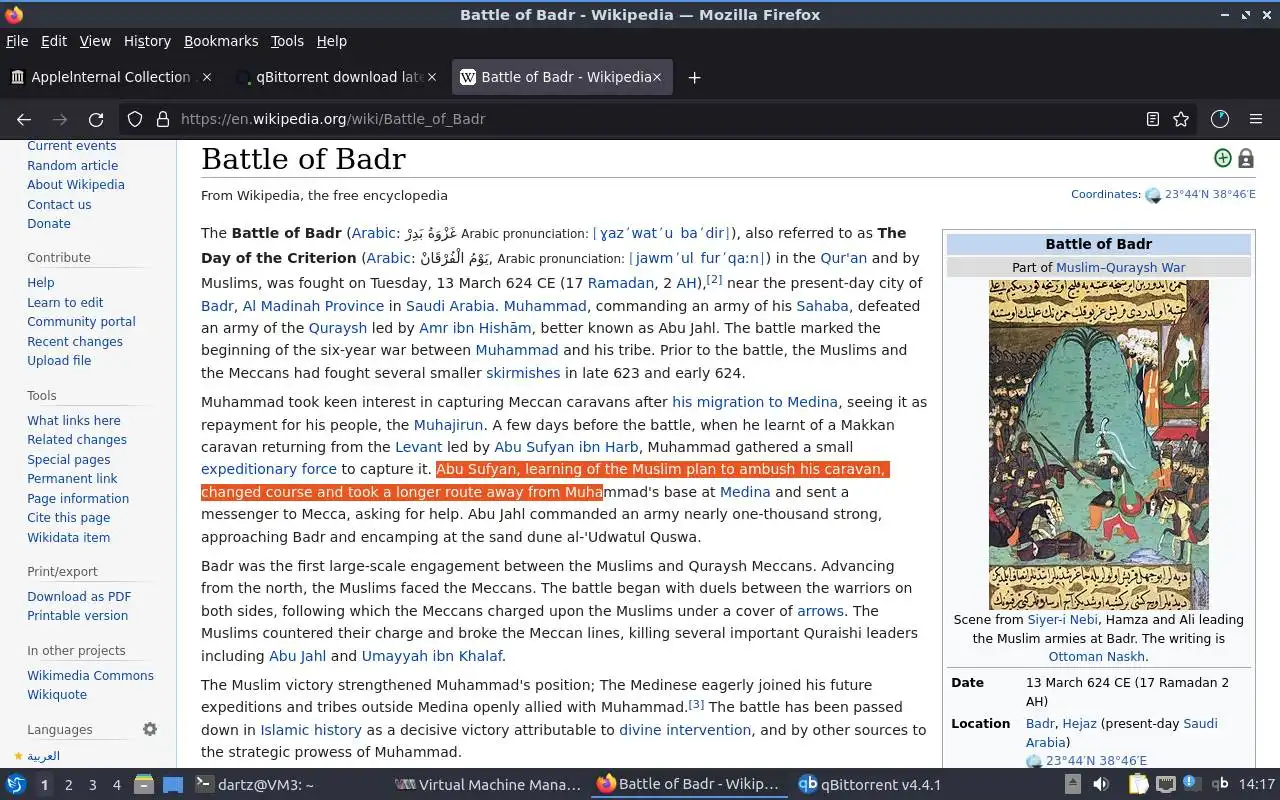
Task: Open the File menu
Action: click(17, 41)
